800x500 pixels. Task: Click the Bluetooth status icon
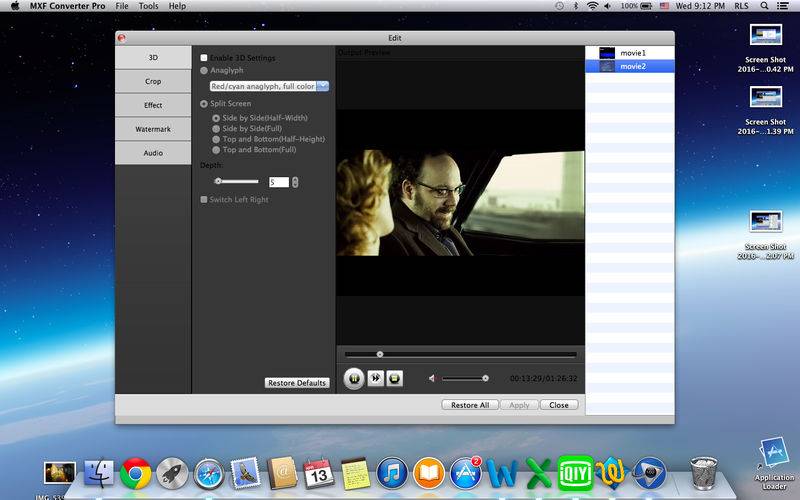pos(576,6)
